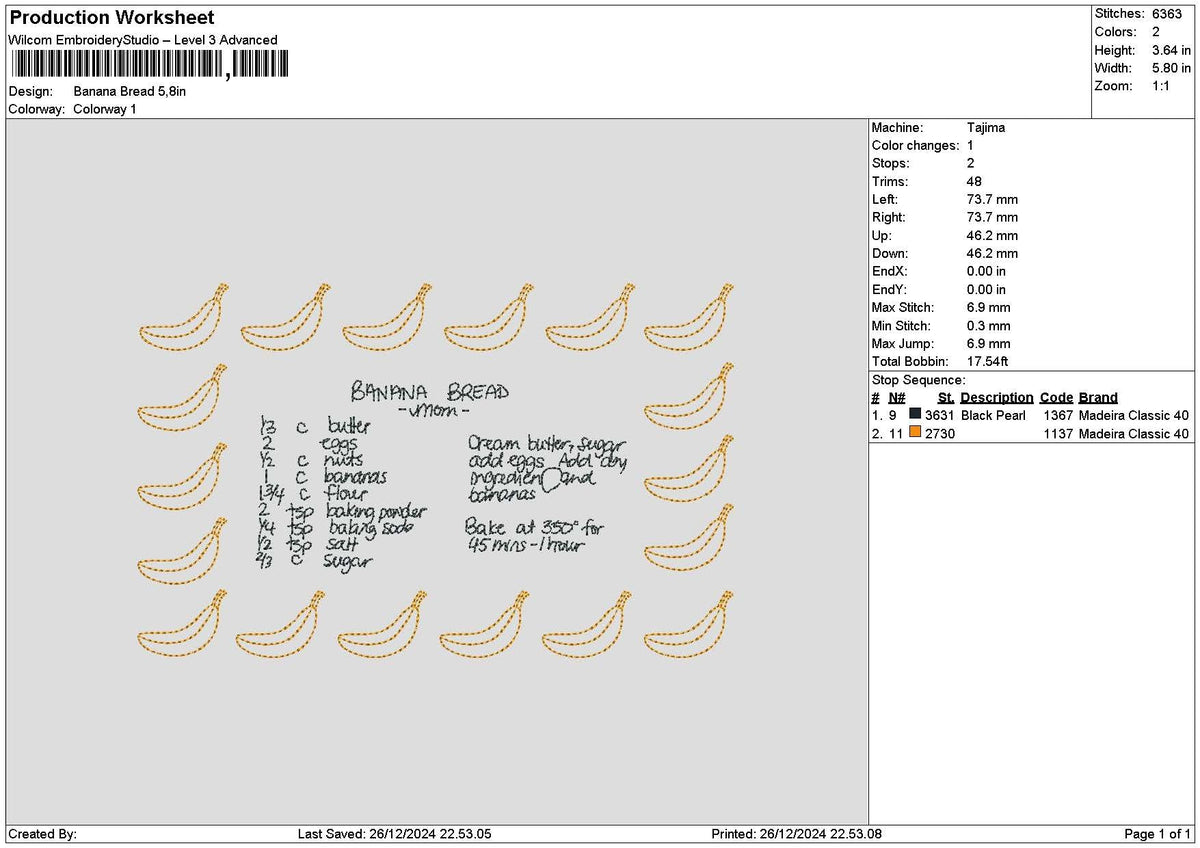Click the orange 2730 thread swatch

pos(916,432)
